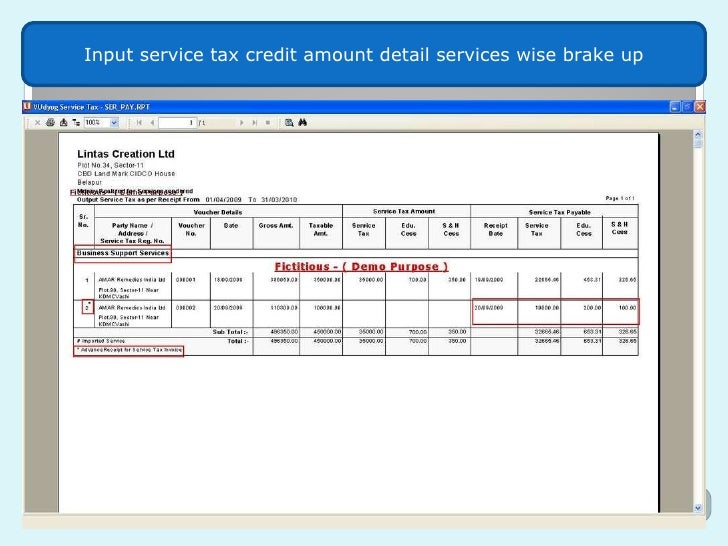Click scrollbar down arrow in report viewer
The width and height of the screenshot is (728, 546).
698,508
